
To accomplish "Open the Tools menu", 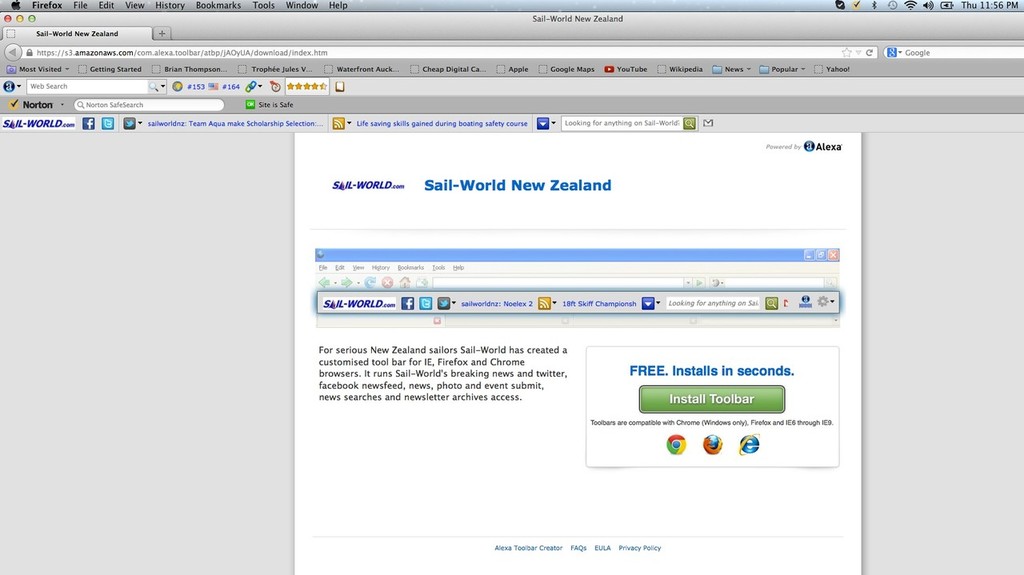I will 263,5.
